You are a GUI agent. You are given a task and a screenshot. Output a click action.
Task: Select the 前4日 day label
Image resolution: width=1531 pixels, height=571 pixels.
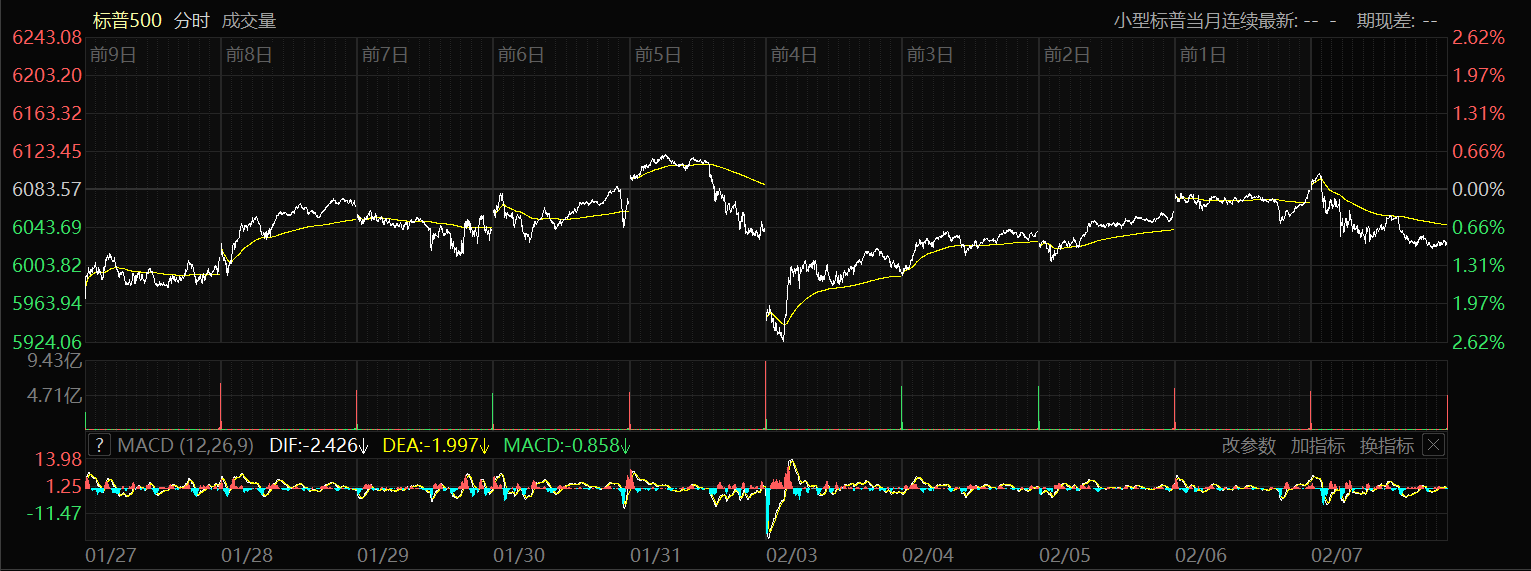[x=794, y=54]
